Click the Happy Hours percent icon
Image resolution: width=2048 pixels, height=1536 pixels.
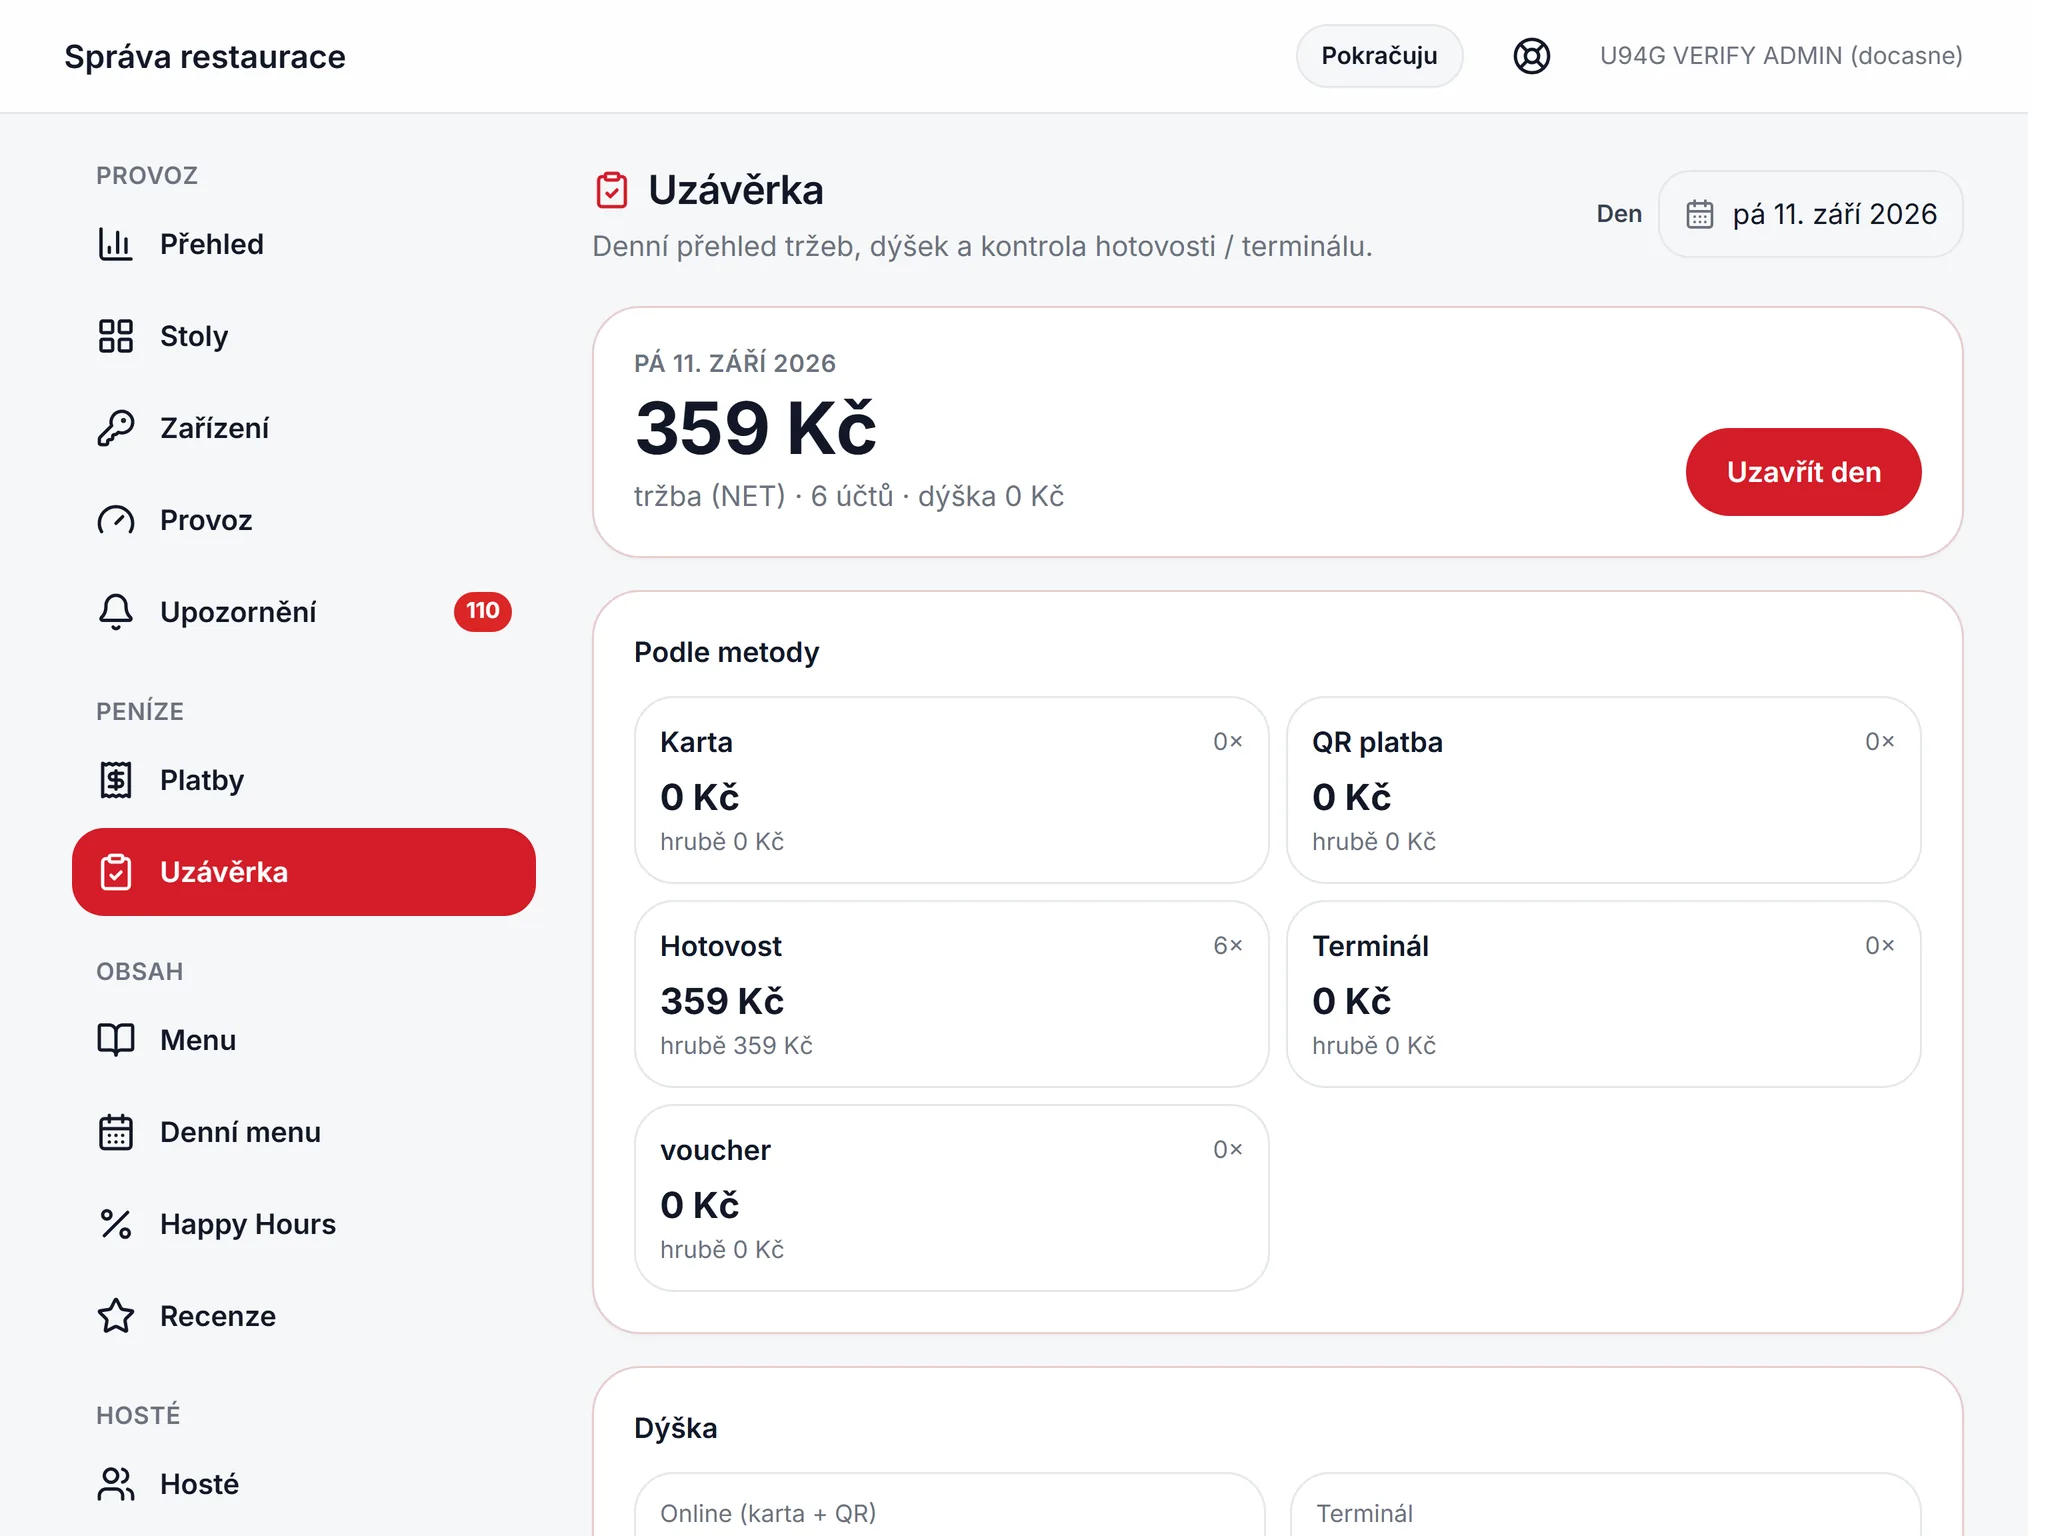tap(116, 1224)
